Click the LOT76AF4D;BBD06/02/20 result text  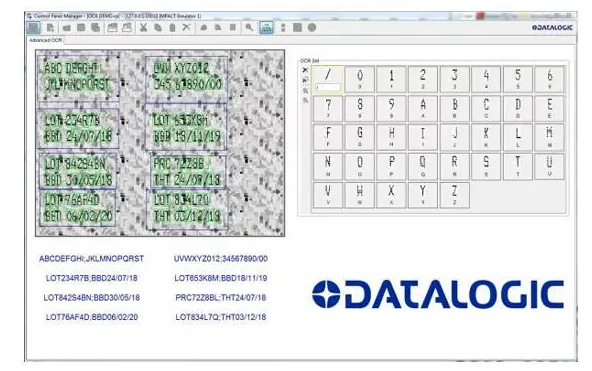tap(92, 317)
